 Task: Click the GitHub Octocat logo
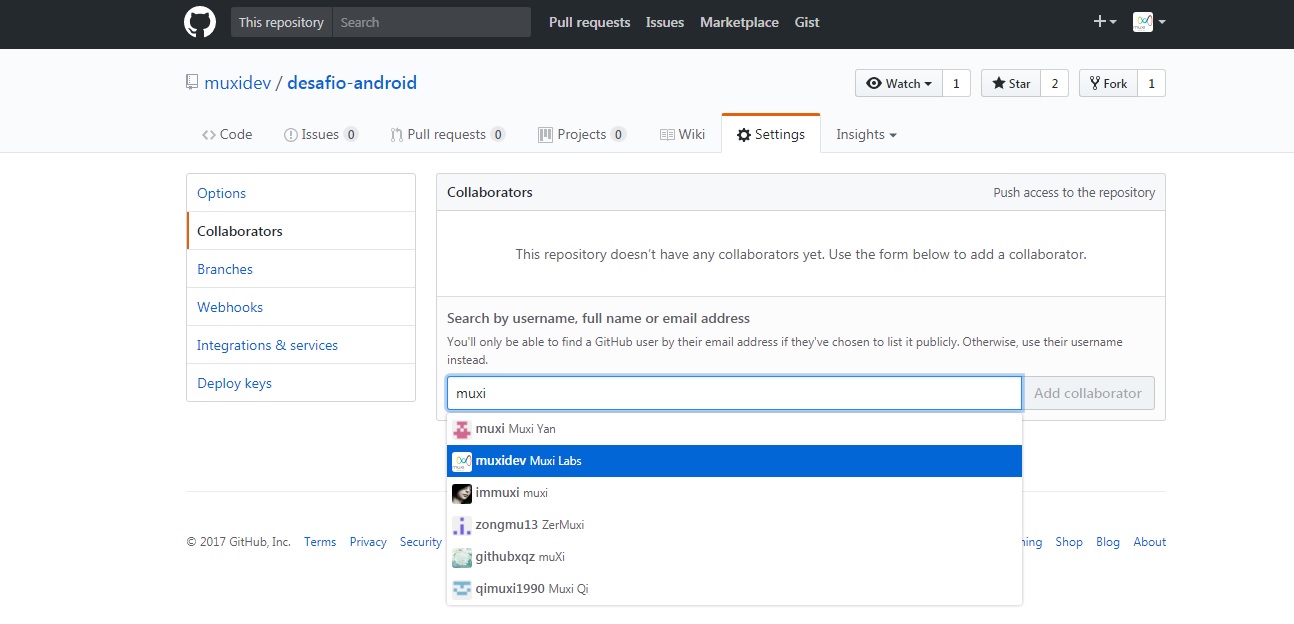coord(200,22)
